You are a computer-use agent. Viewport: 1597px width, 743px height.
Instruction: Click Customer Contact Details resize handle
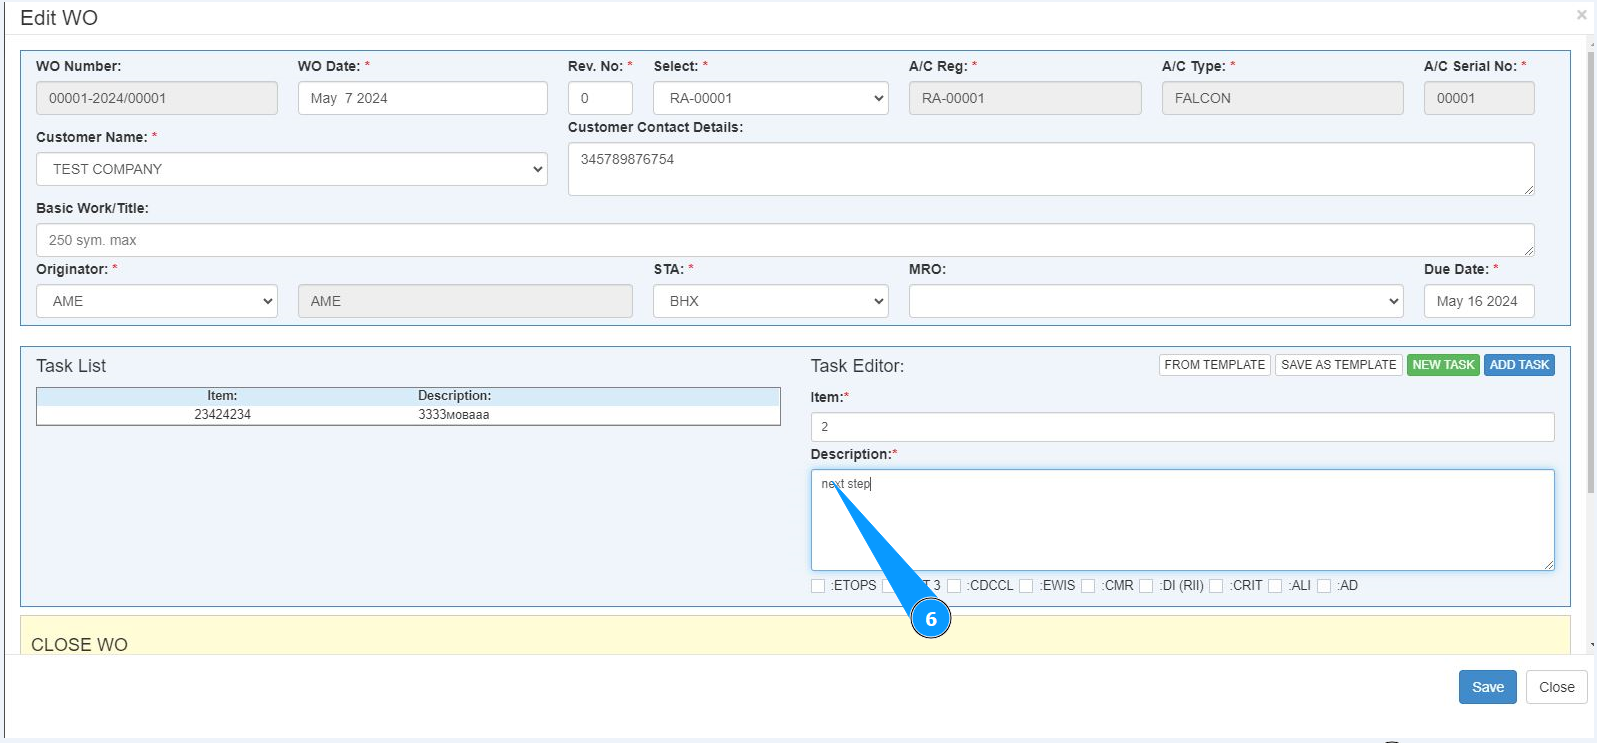click(1528, 189)
